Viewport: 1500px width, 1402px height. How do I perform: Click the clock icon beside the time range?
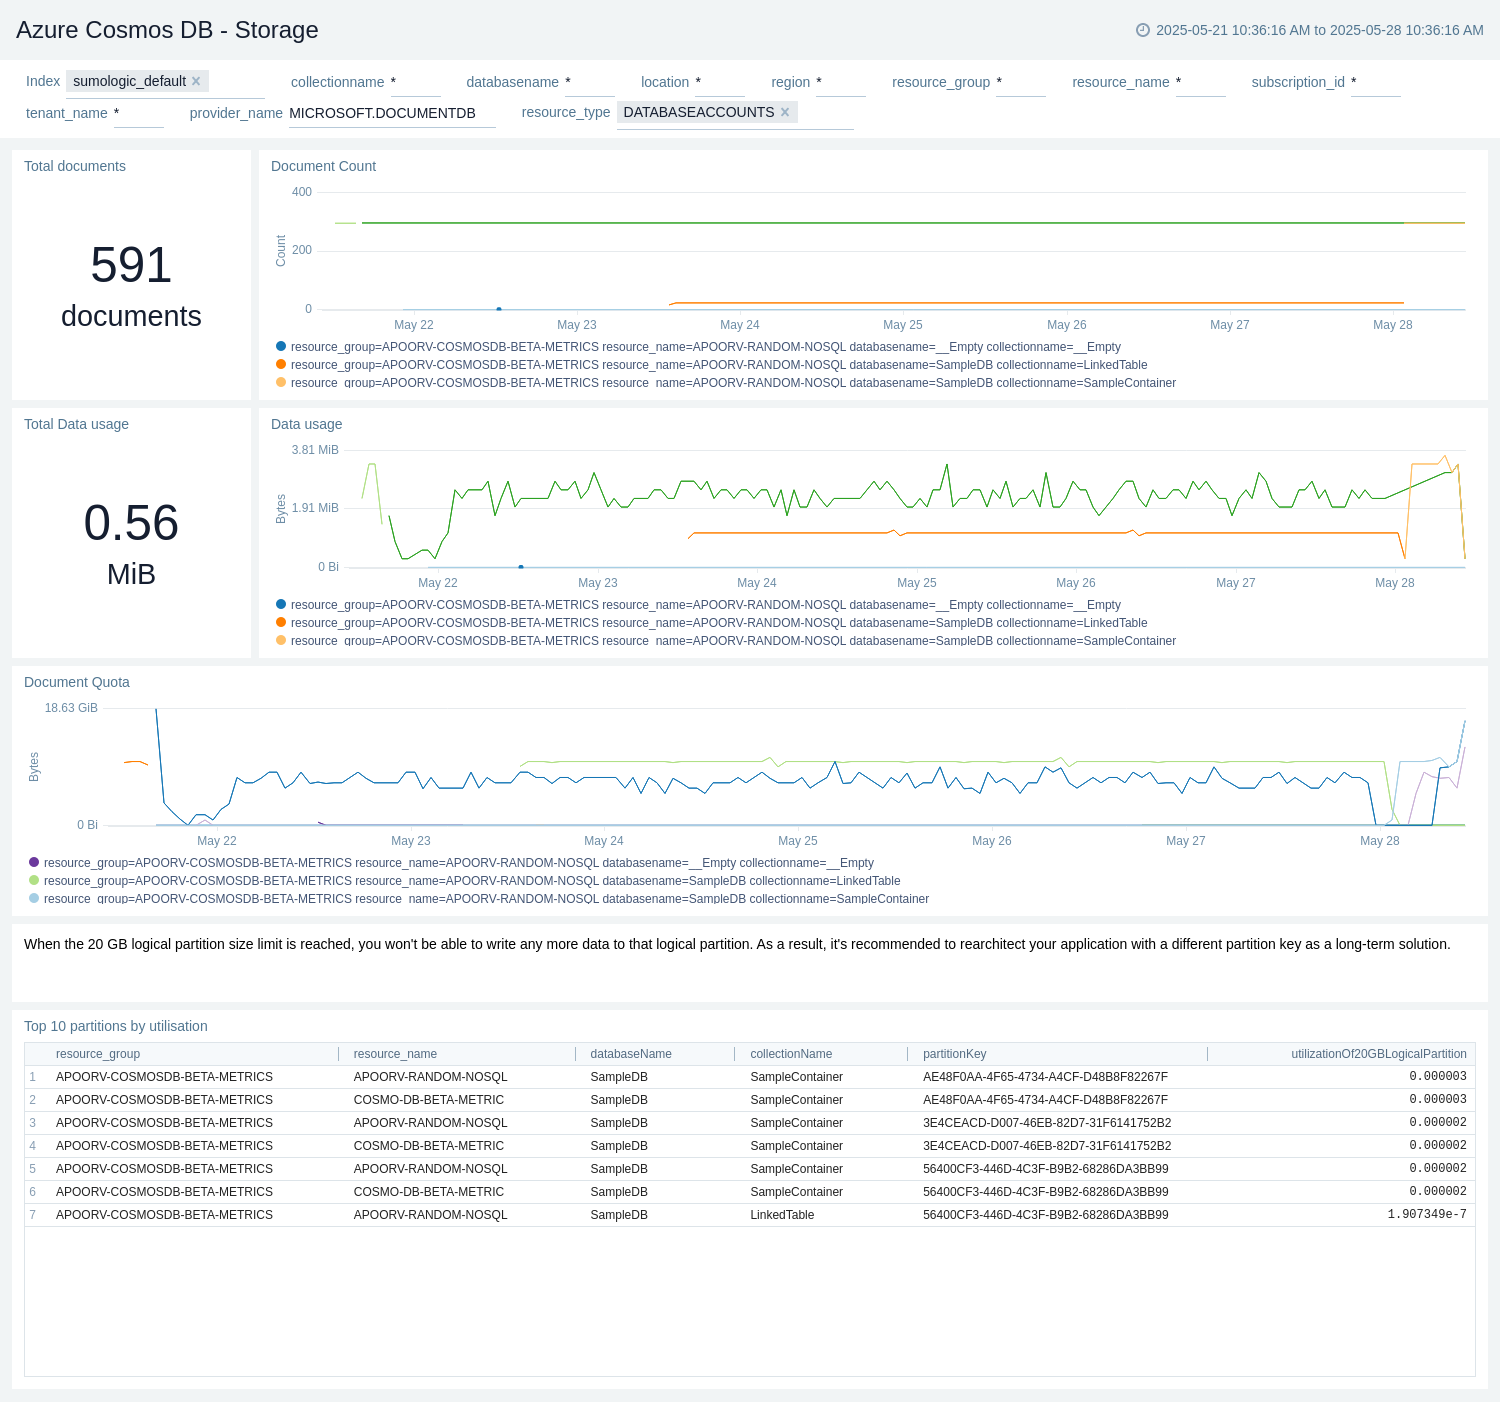pyautogui.click(x=1143, y=30)
